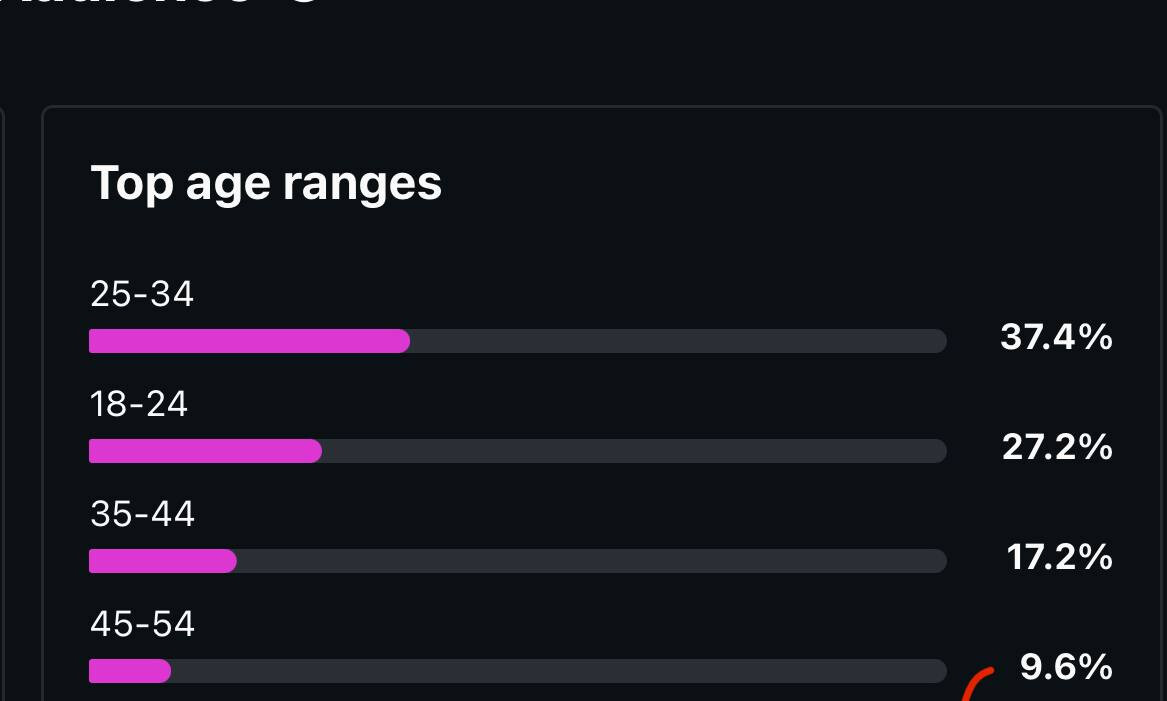Click the pink filled bar for 25-34
This screenshot has height=701, width=1167.
coord(249,341)
